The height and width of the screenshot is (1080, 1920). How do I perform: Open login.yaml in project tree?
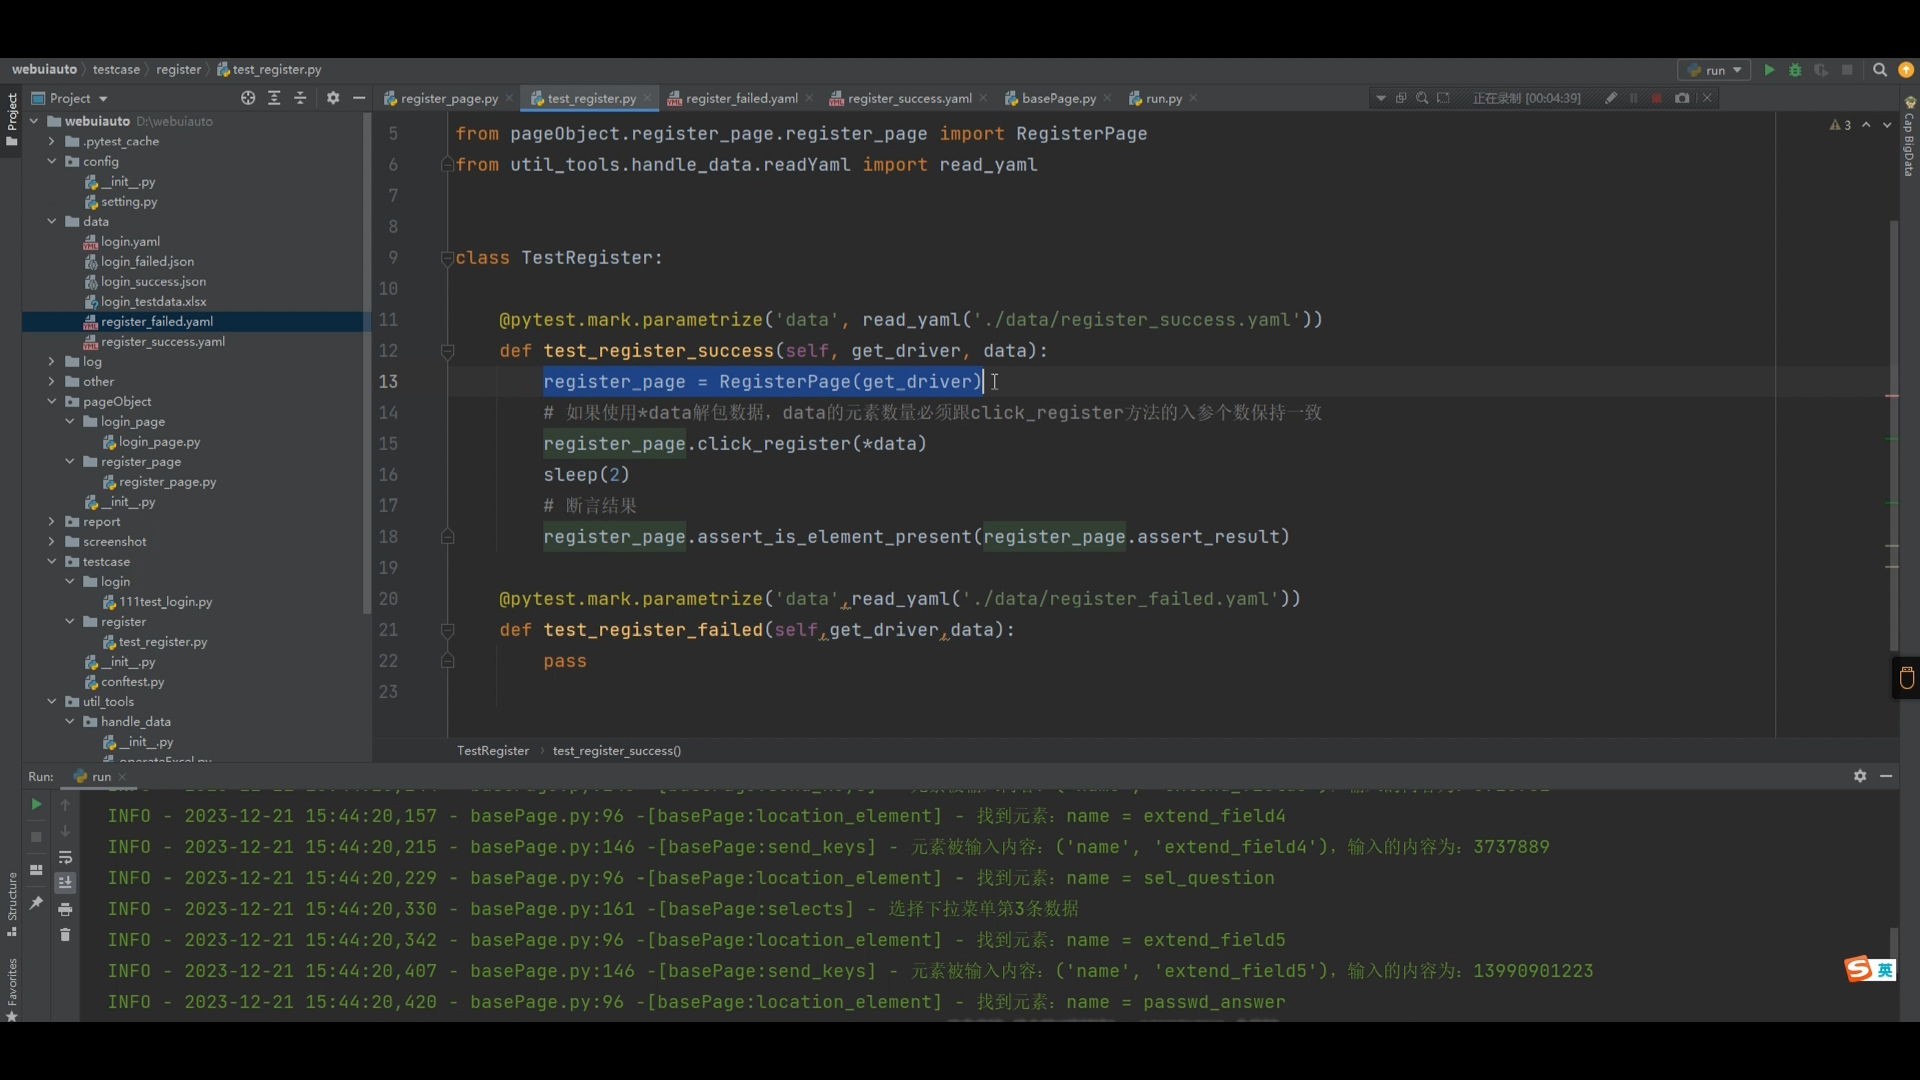pyautogui.click(x=130, y=241)
